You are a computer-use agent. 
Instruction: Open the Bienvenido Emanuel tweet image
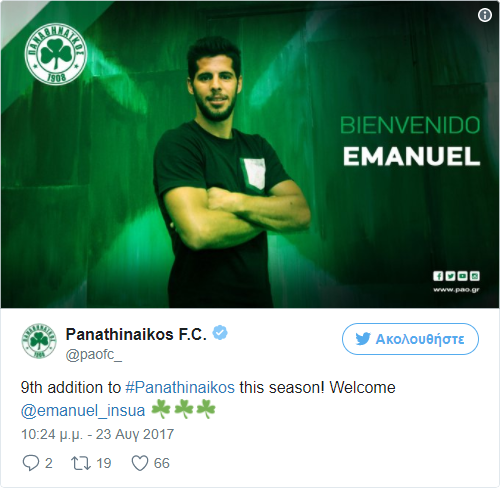coord(250,154)
